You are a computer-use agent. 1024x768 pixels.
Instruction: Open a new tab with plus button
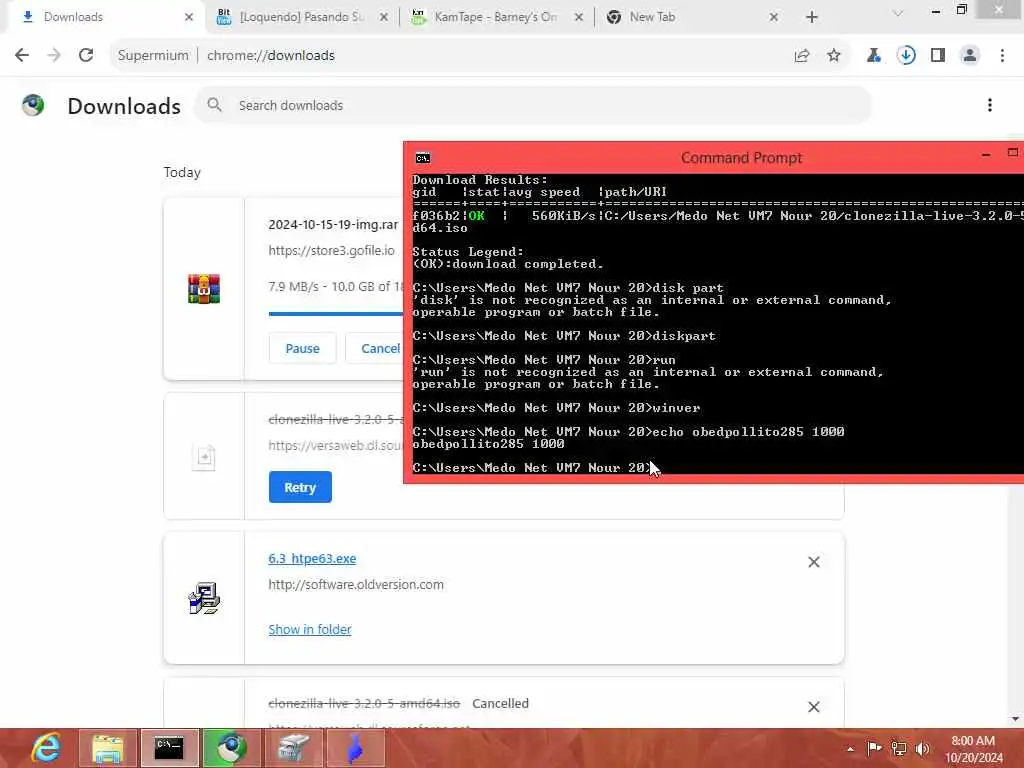pyautogui.click(x=812, y=17)
